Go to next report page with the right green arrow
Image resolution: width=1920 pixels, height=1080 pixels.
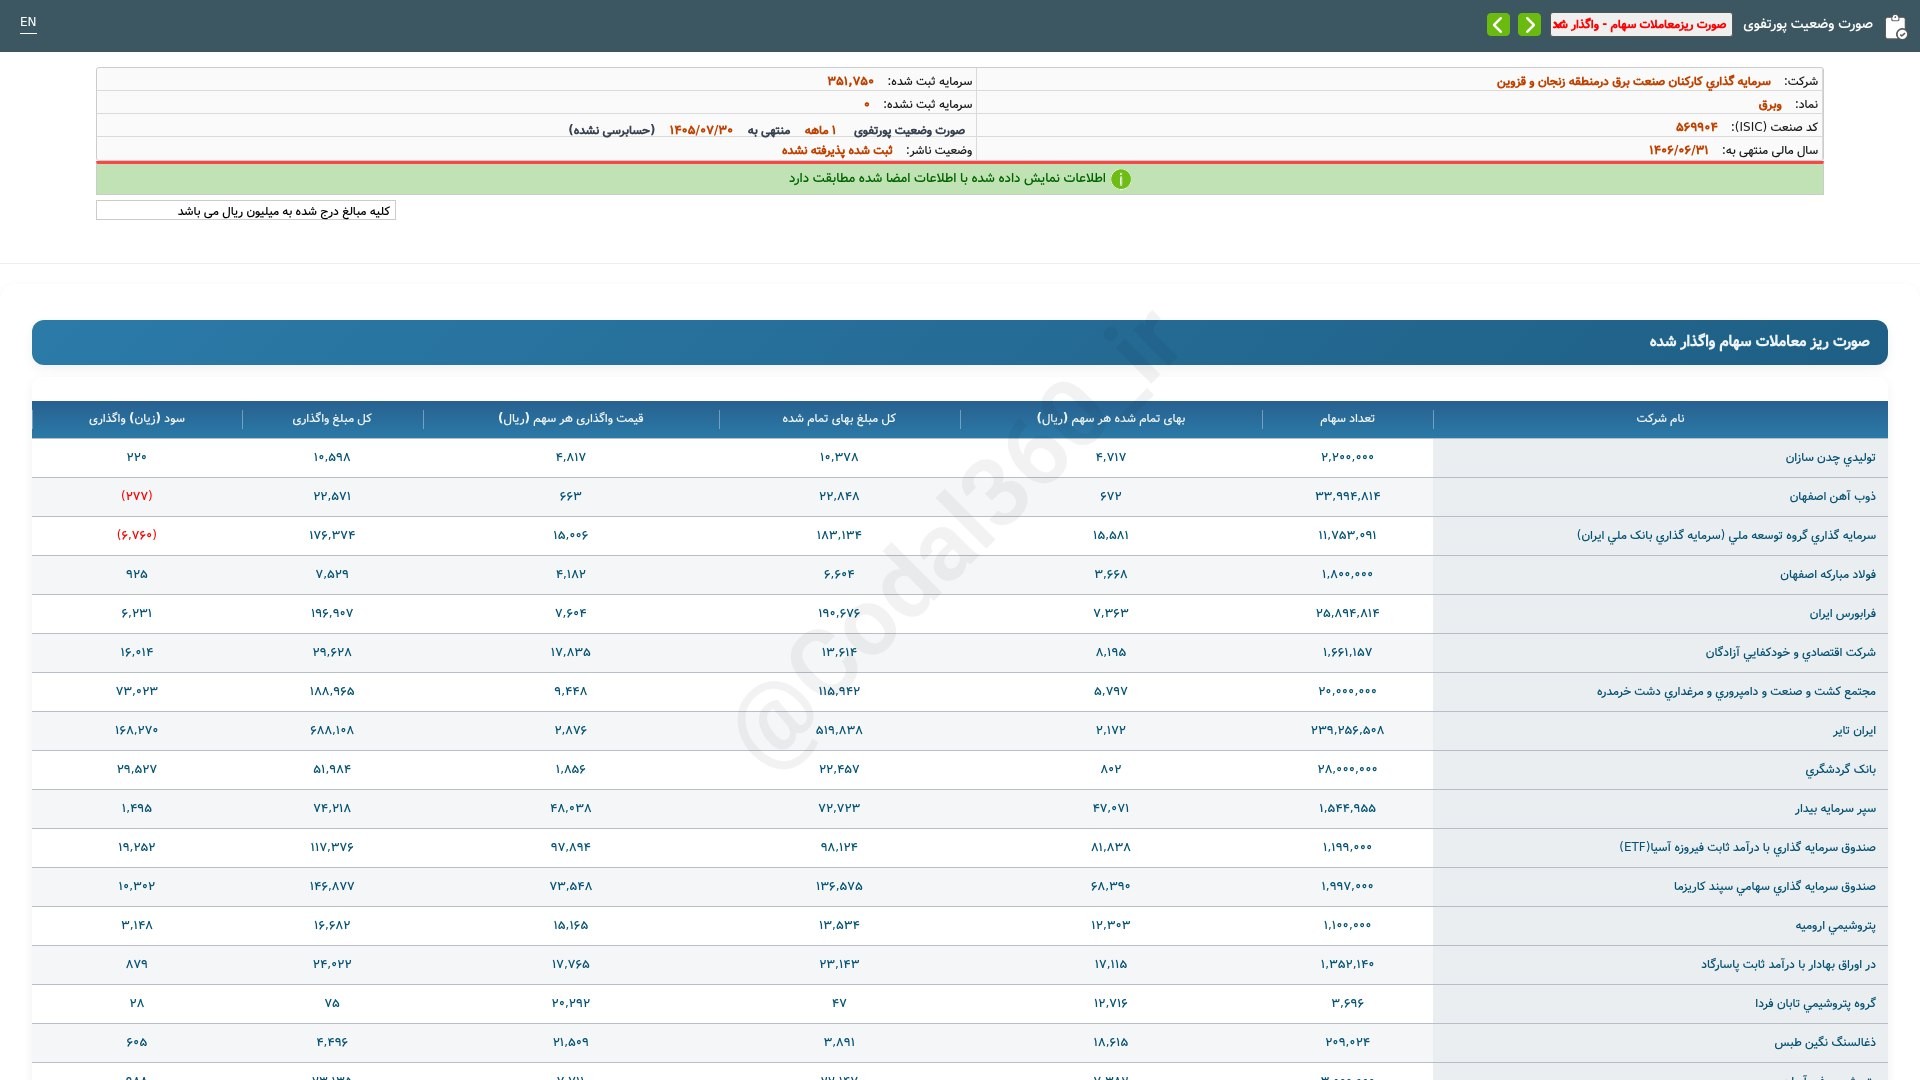[x=1529, y=24]
